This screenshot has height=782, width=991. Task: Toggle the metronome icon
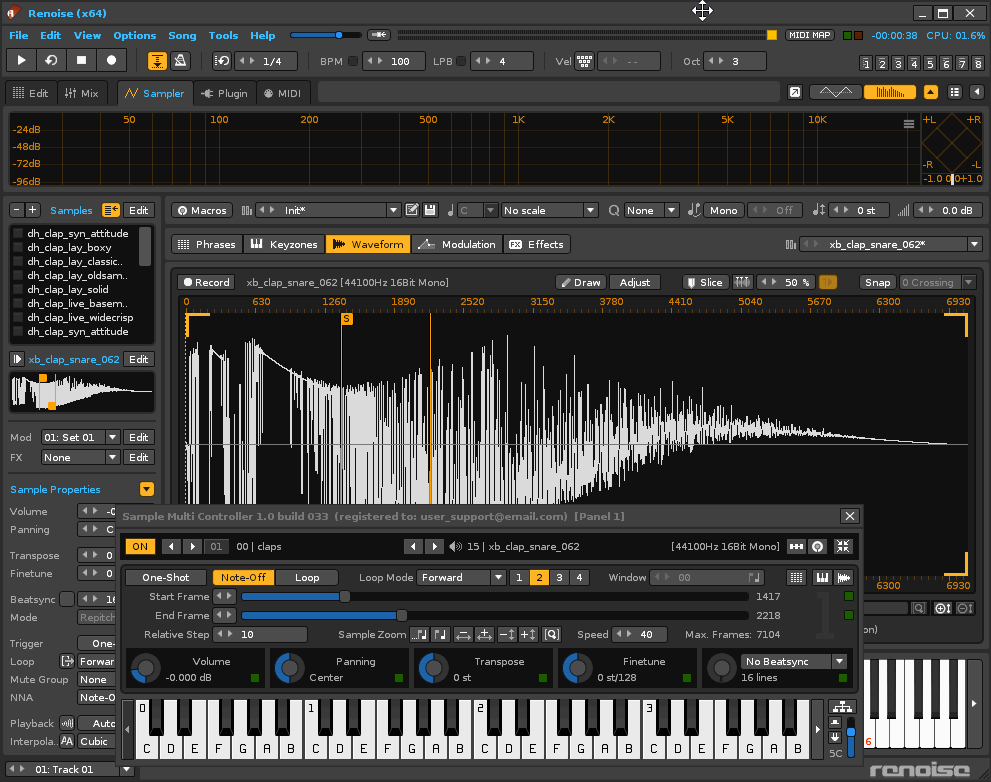[179, 61]
